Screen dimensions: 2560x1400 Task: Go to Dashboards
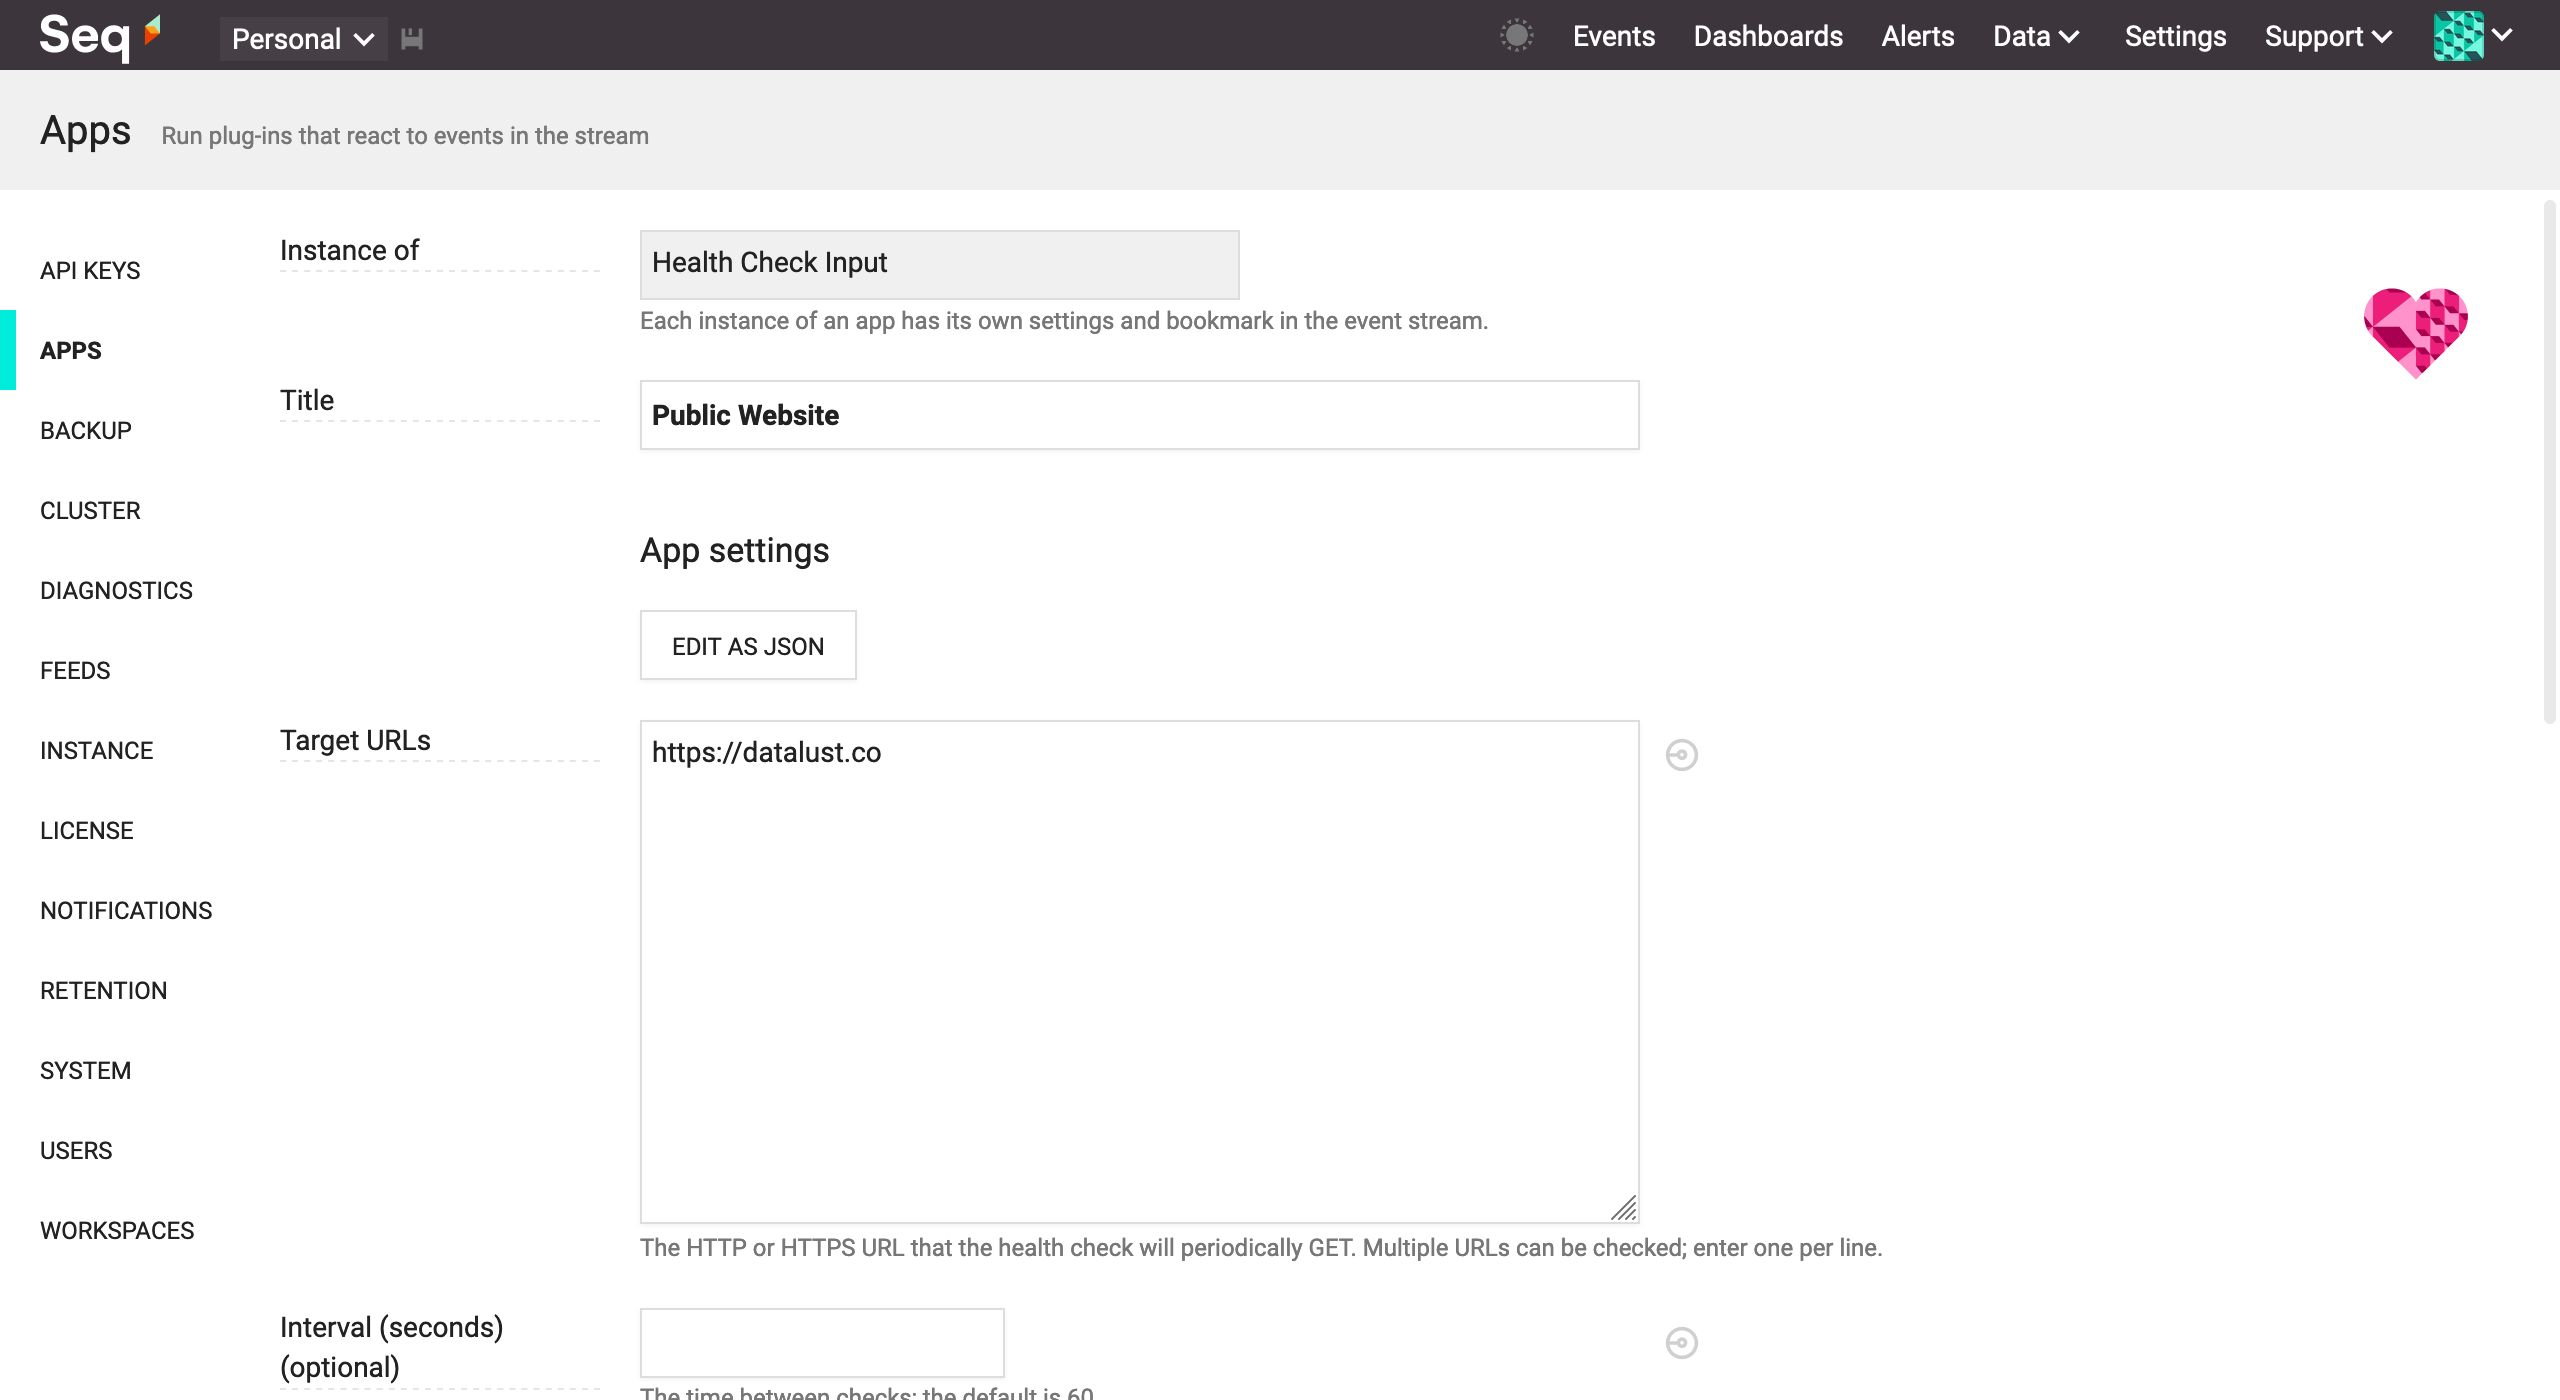pyautogui.click(x=1767, y=36)
